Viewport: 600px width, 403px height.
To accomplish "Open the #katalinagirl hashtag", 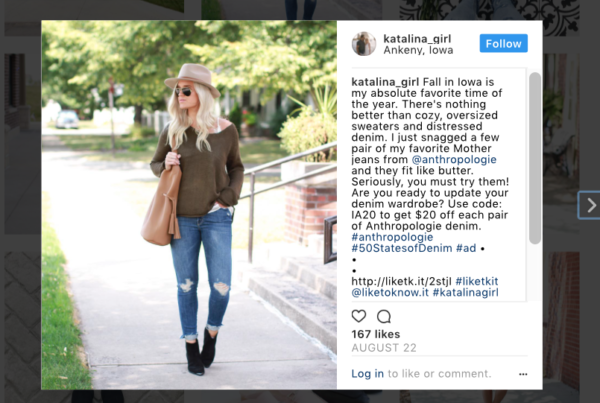I will (x=465, y=292).
